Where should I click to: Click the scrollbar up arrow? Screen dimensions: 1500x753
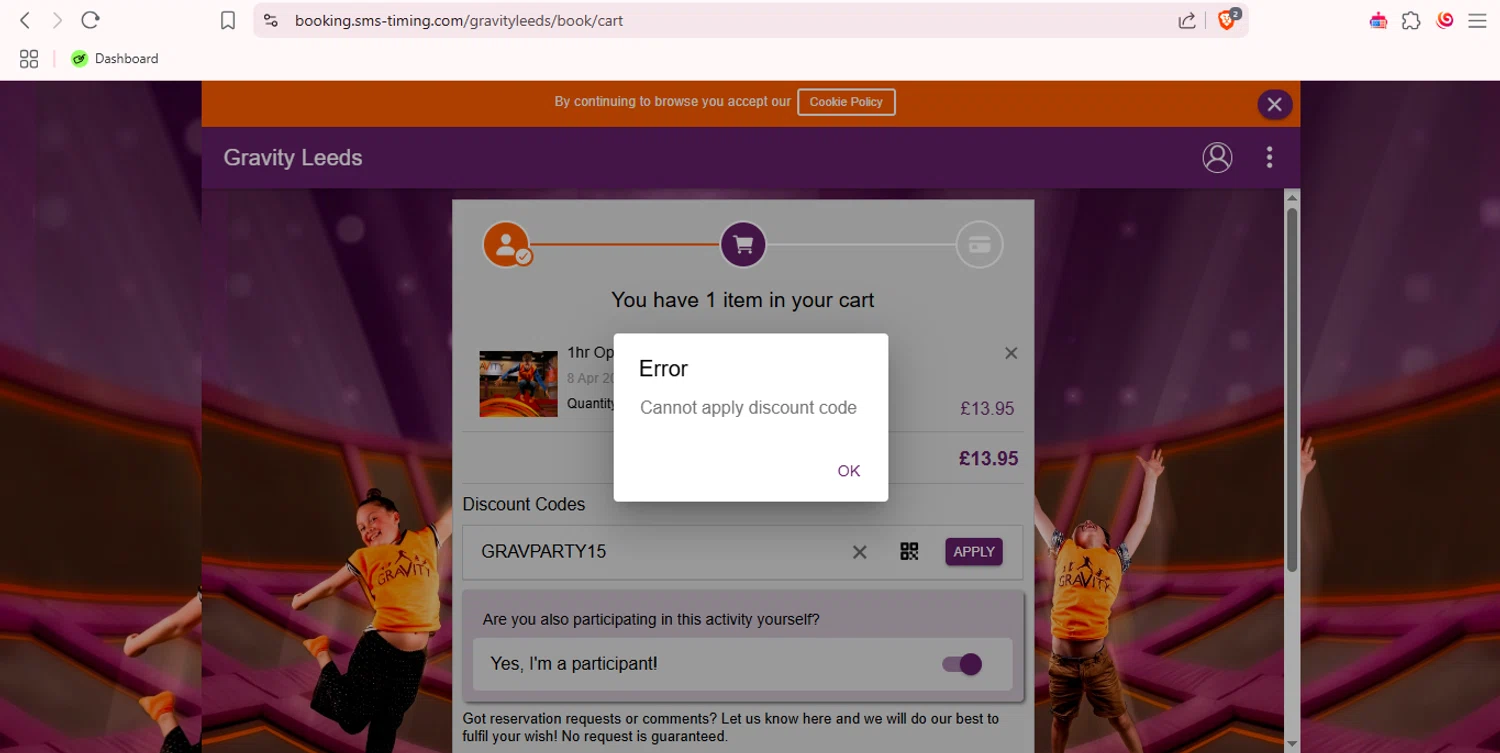tap(1292, 198)
